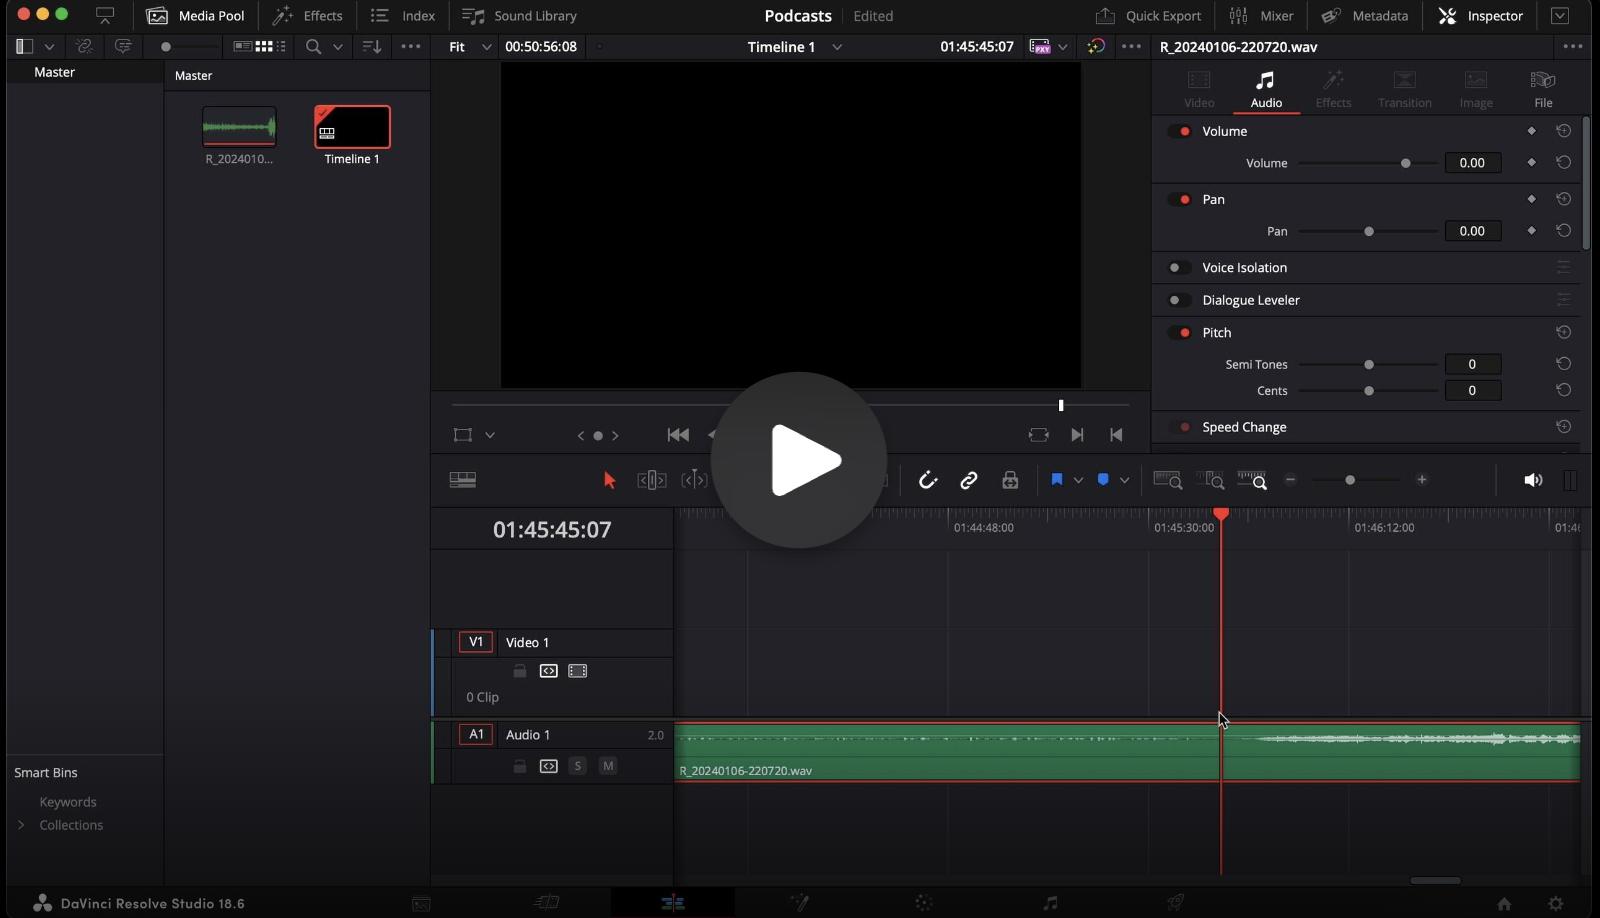The height and width of the screenshot is (918, 1600).
Task: Open the Effects panel in top bar
Action: click(x=308, y=16)
